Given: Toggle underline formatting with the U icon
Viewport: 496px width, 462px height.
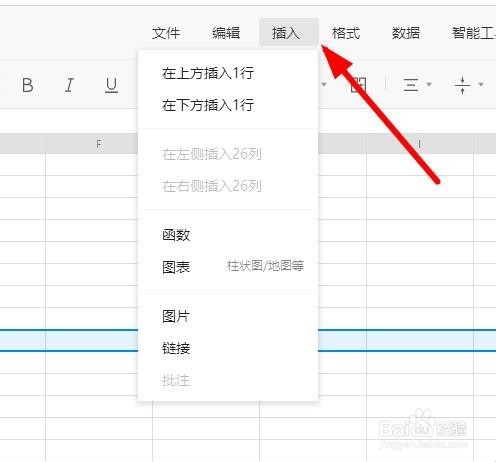Looking at the screenshot, I should point(111,86).
